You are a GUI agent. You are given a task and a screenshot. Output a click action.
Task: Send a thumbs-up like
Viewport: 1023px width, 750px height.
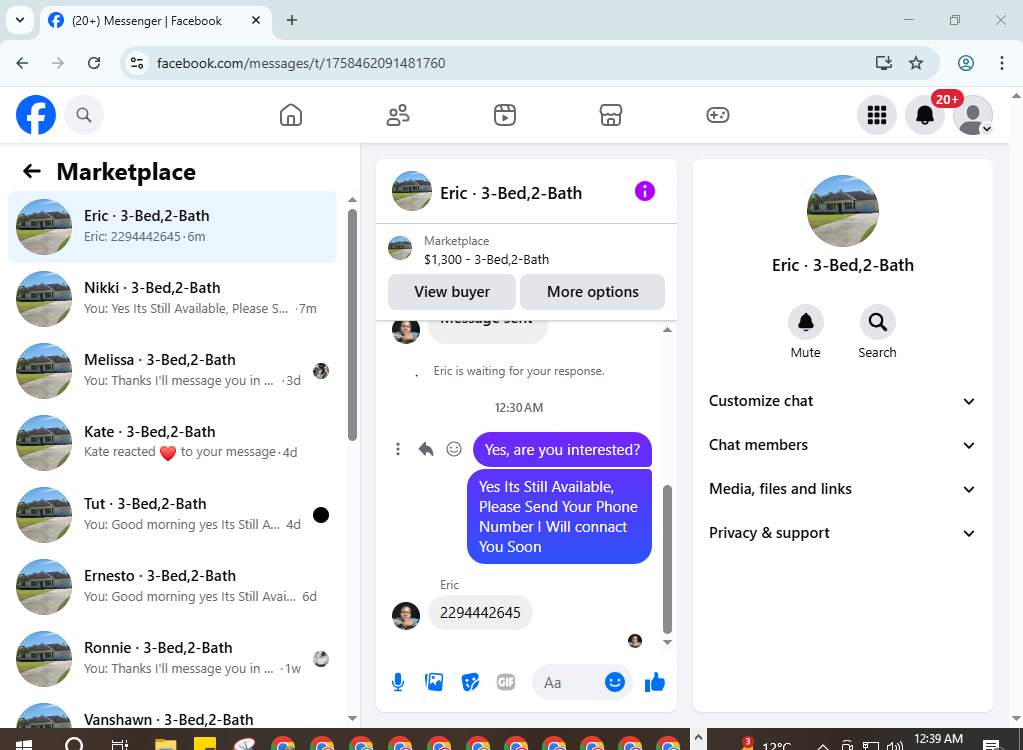[x=654, y=682]
